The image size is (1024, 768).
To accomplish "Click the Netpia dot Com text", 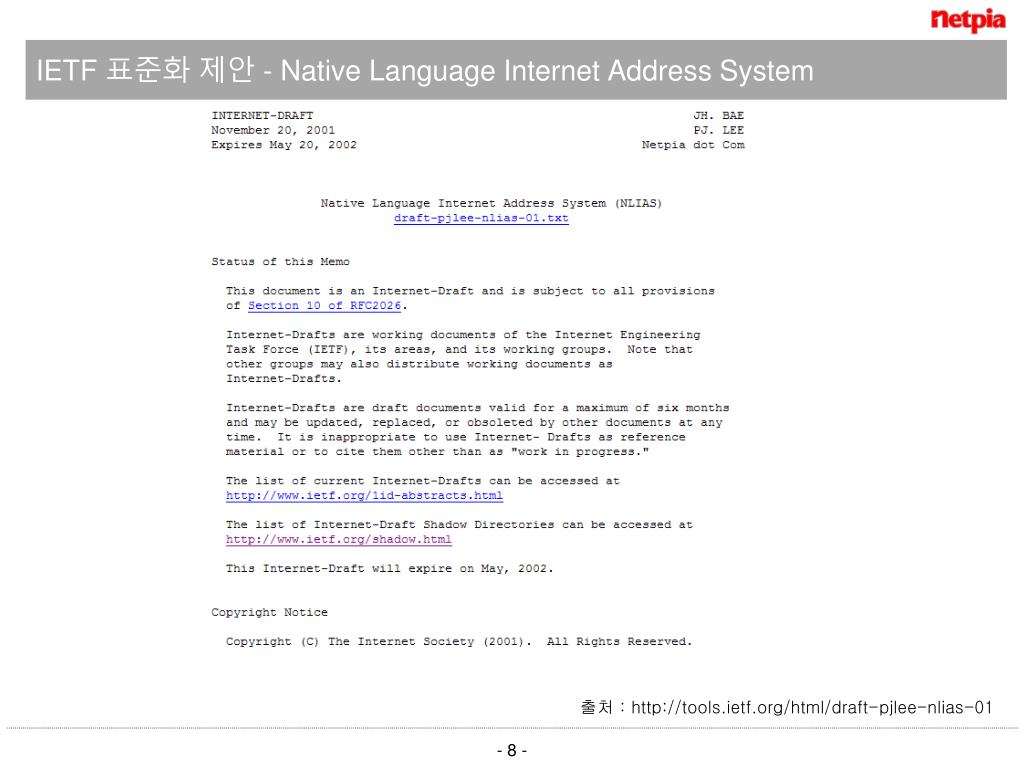I will click(693, 145).
